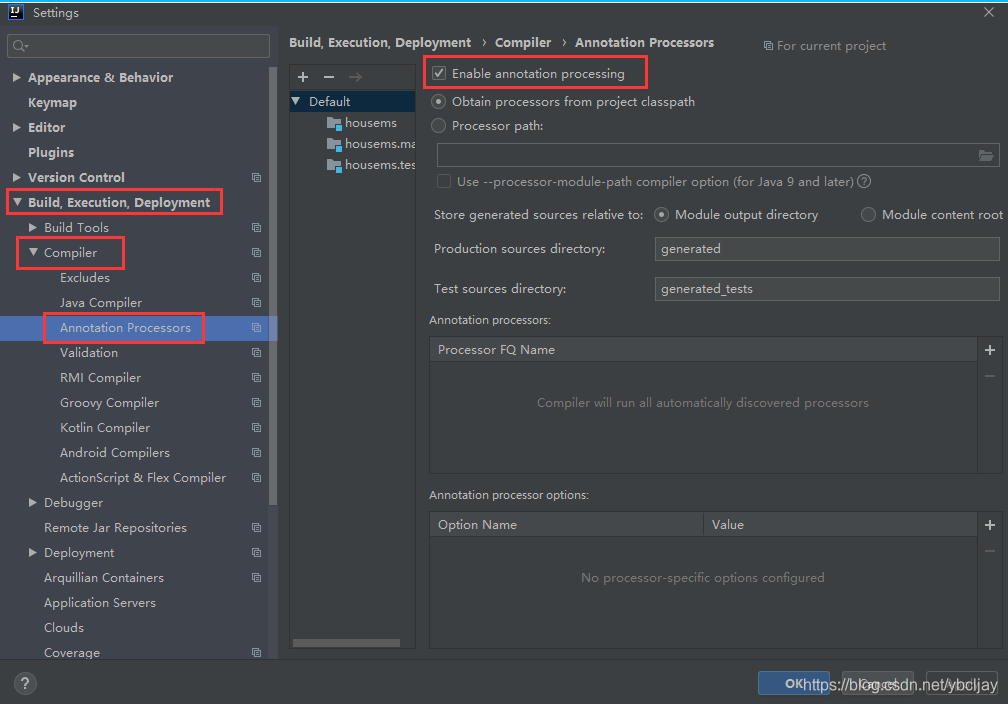
Task: Click project-level icon beside Excludes
Action: (256, 278)
